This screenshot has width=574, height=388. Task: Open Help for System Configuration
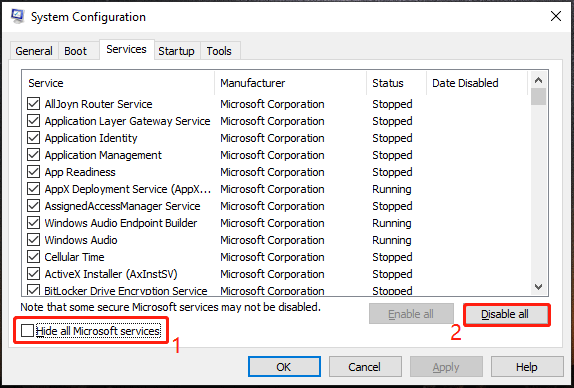tap(527, 367)
